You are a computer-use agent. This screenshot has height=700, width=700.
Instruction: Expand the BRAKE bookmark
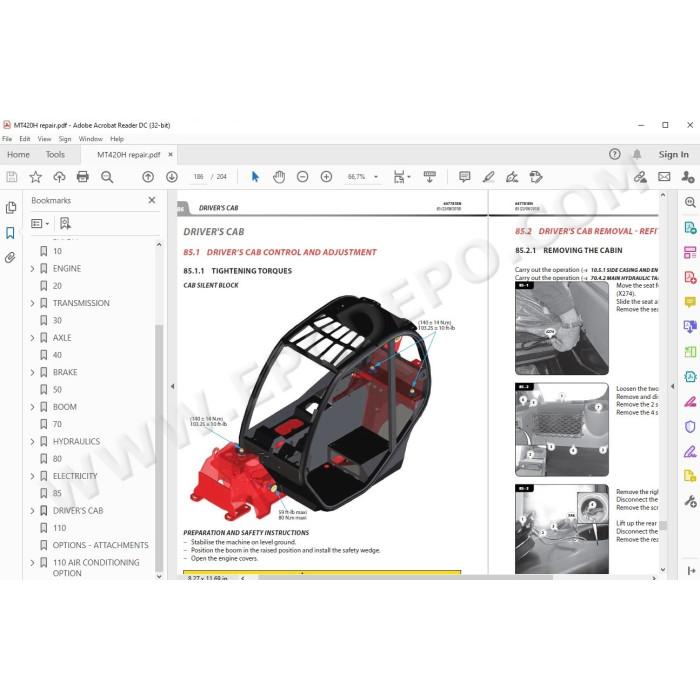click(x=32, y=372)
